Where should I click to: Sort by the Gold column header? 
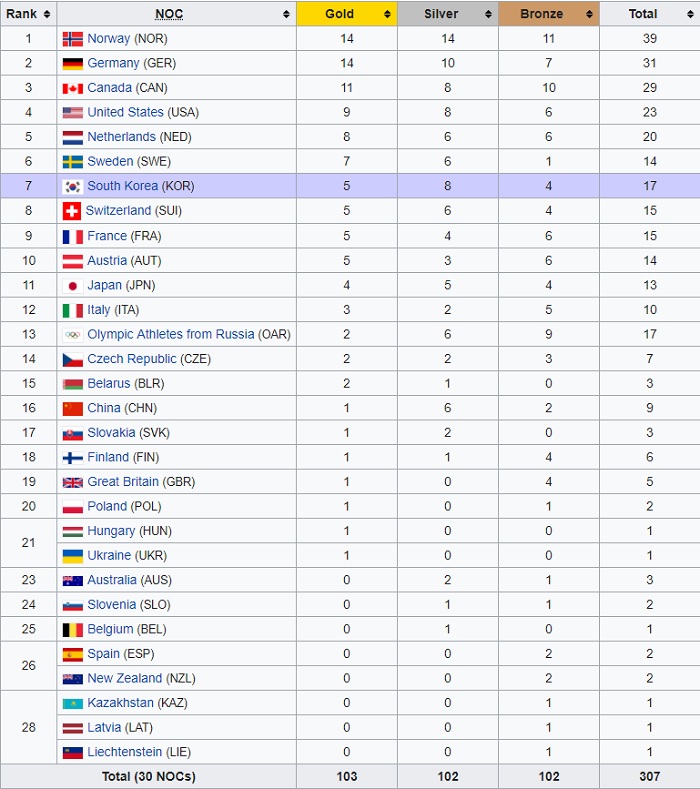point(340,14)
